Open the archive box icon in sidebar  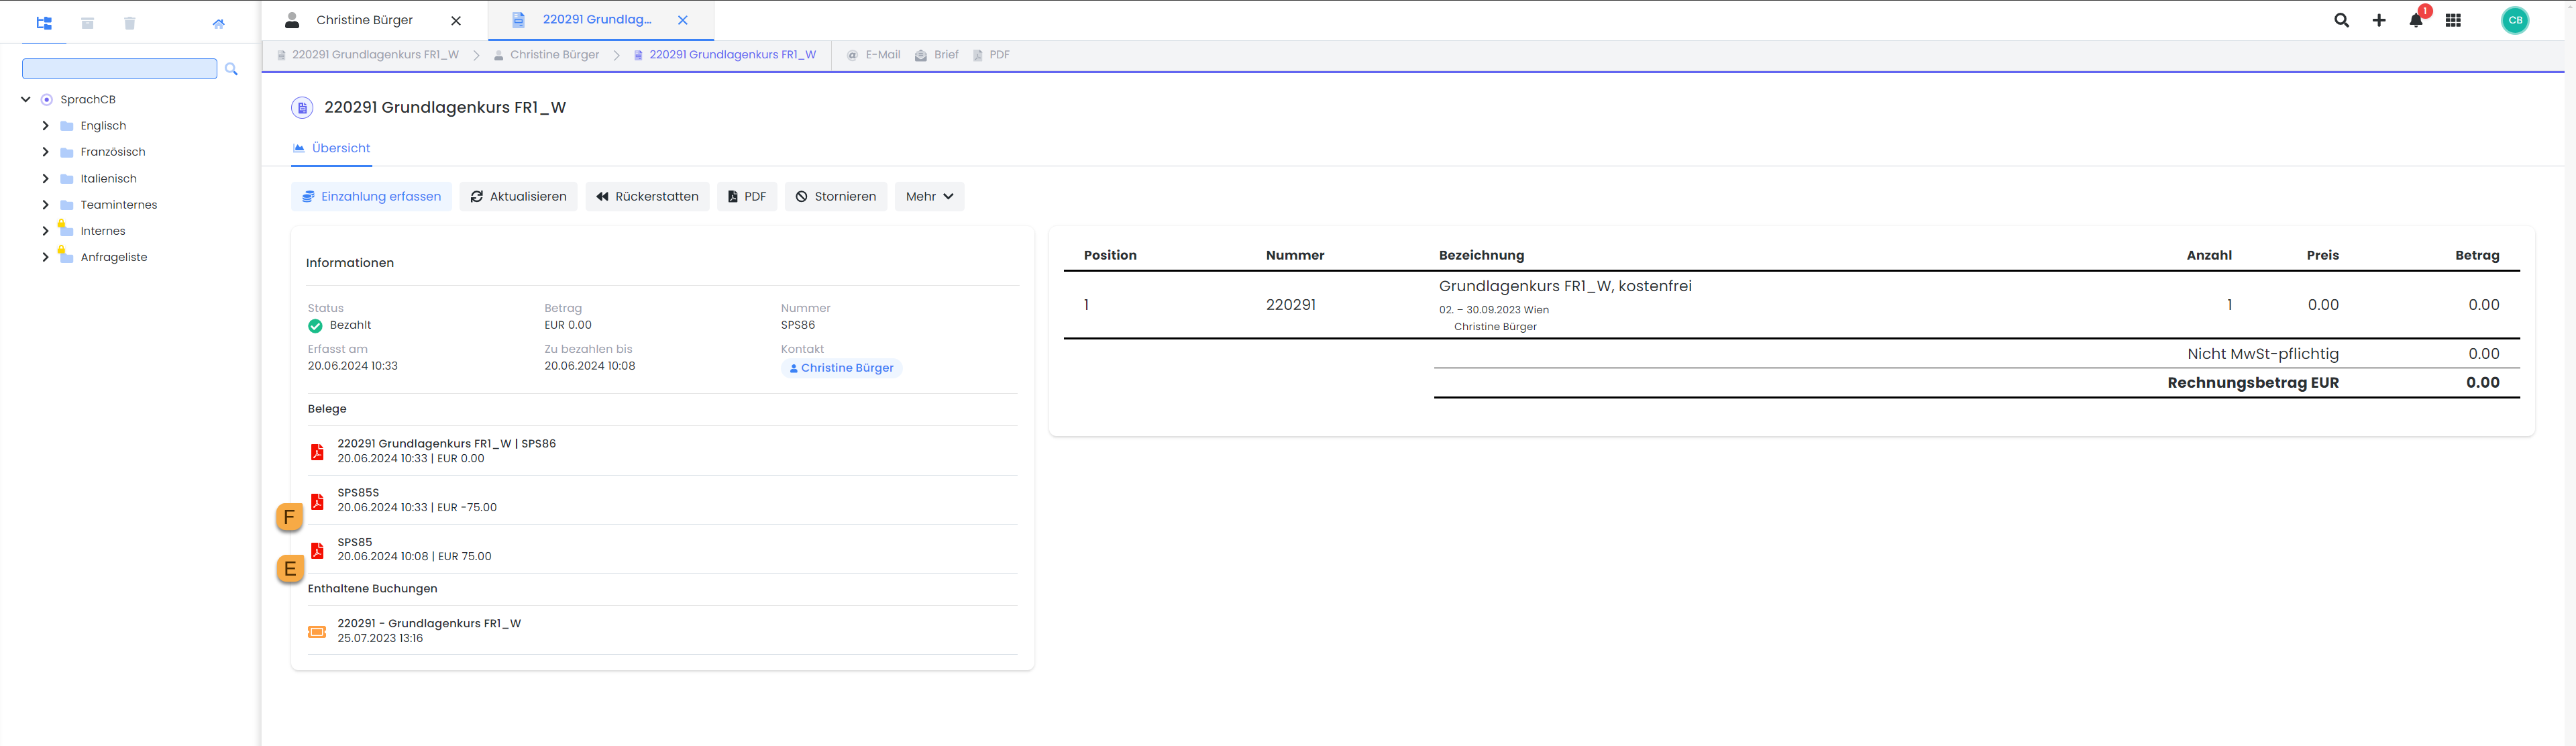pos(88,23)
